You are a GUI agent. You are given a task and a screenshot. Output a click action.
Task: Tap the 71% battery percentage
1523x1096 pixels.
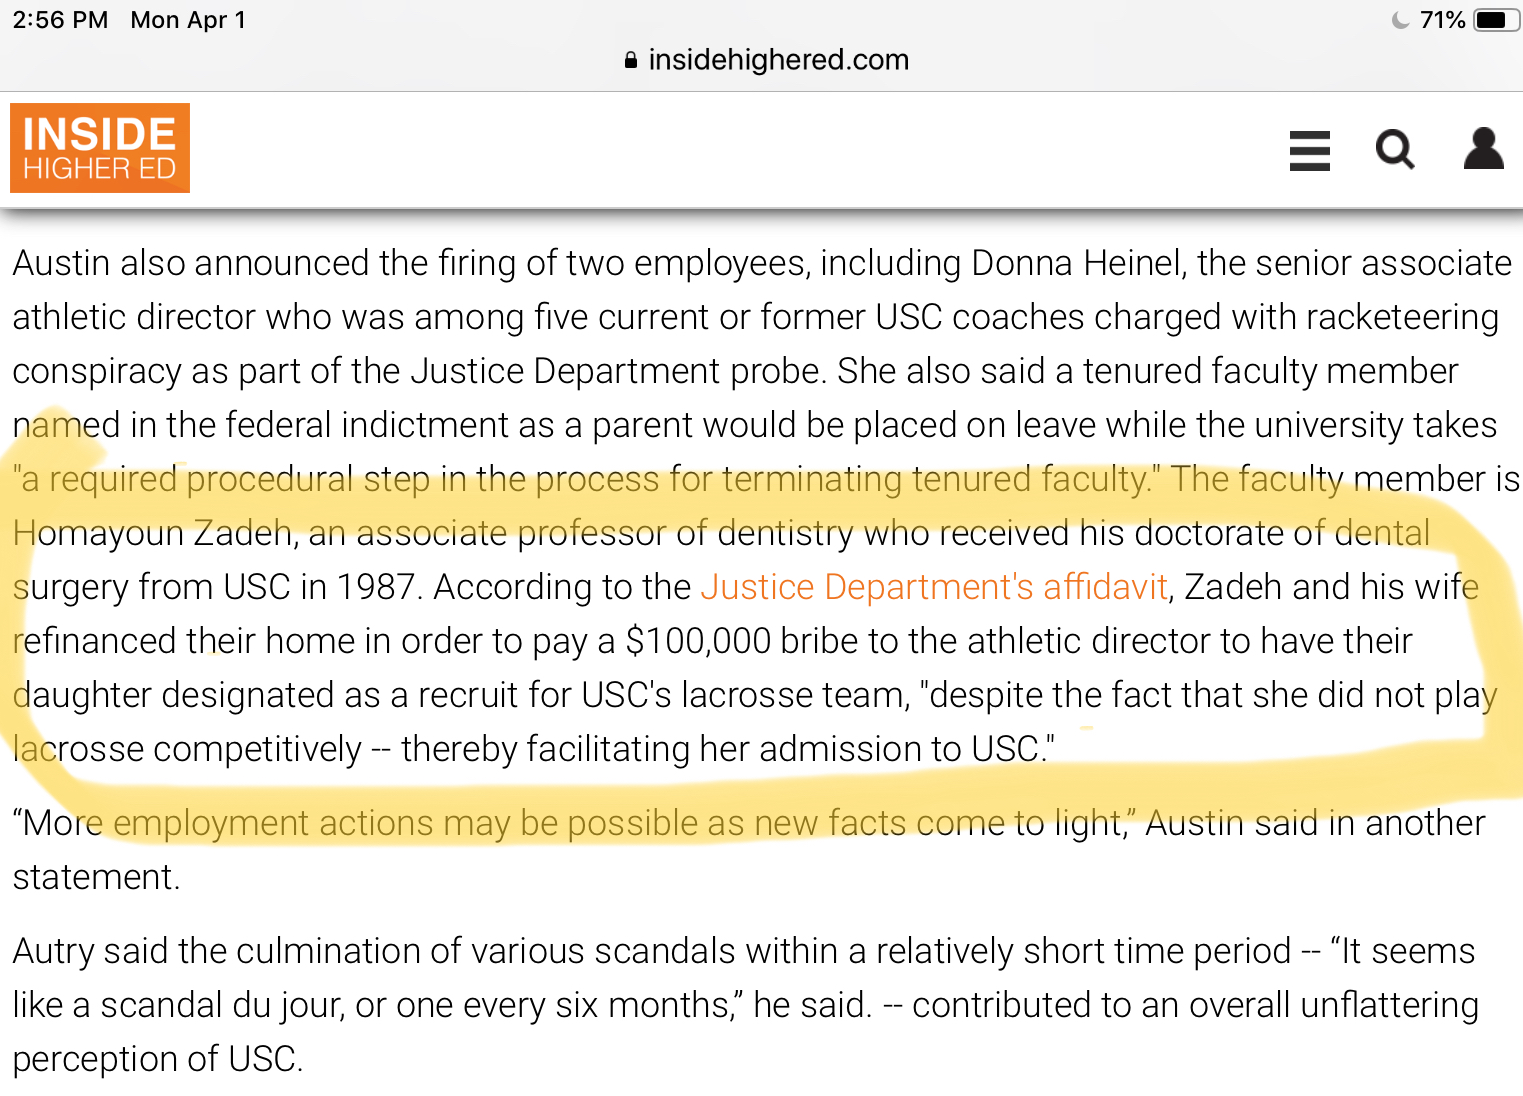tap(1442, 20)
